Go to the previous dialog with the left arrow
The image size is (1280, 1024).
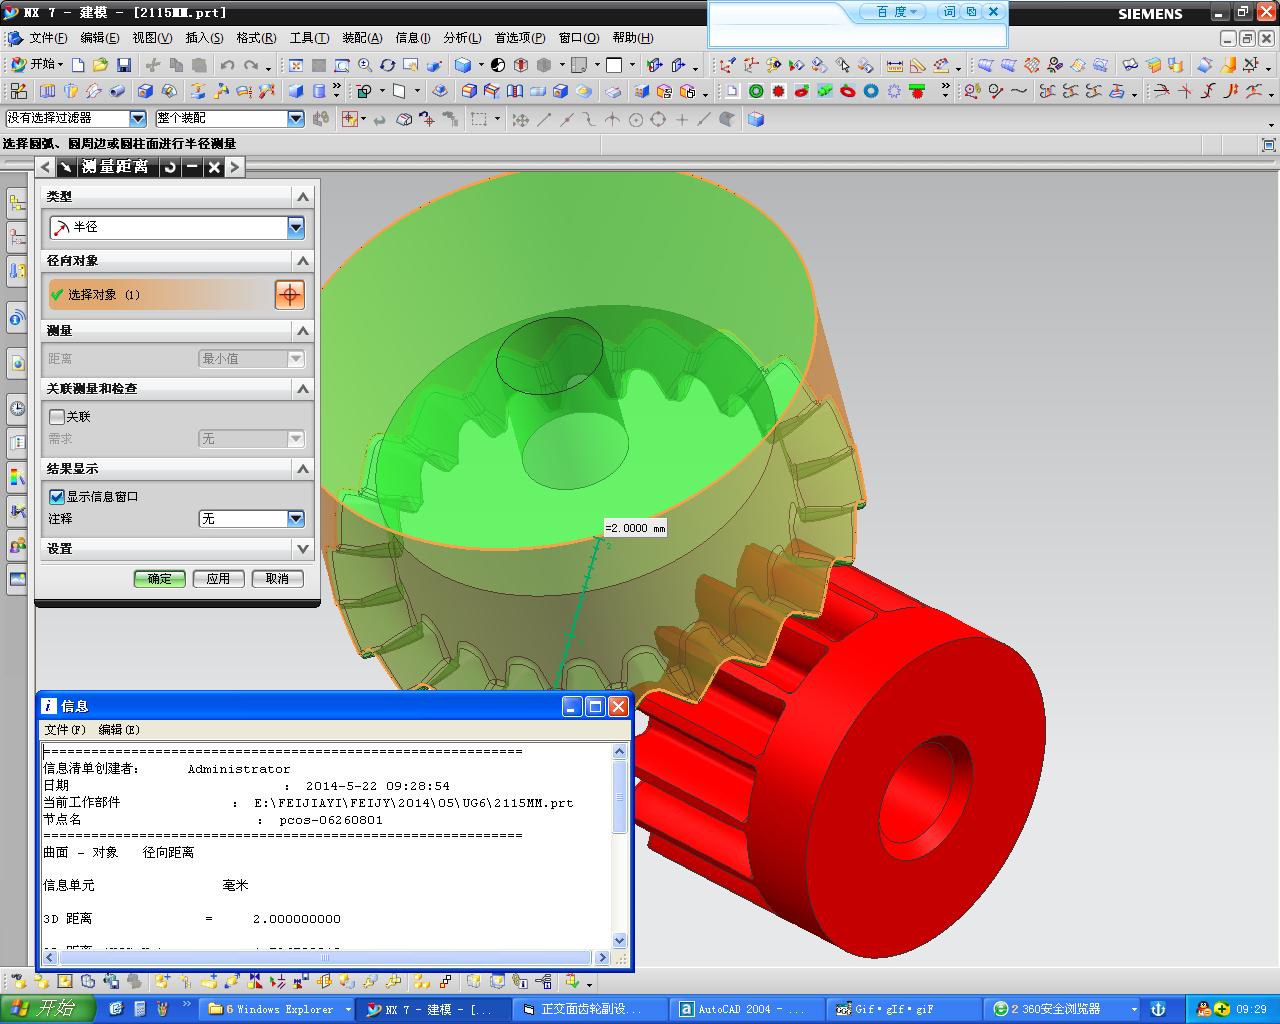[46, 167]
